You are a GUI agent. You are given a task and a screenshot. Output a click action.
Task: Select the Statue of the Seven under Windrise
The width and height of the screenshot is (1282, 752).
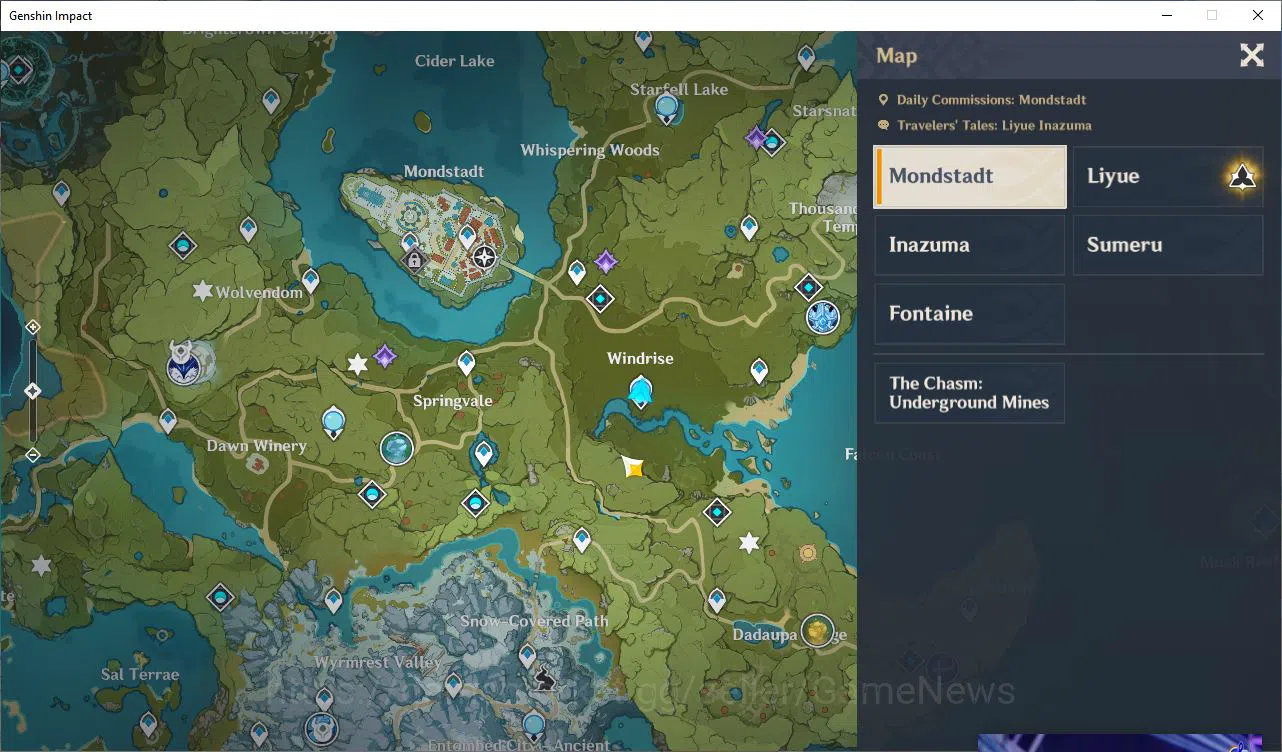click(x=640, y=391)
